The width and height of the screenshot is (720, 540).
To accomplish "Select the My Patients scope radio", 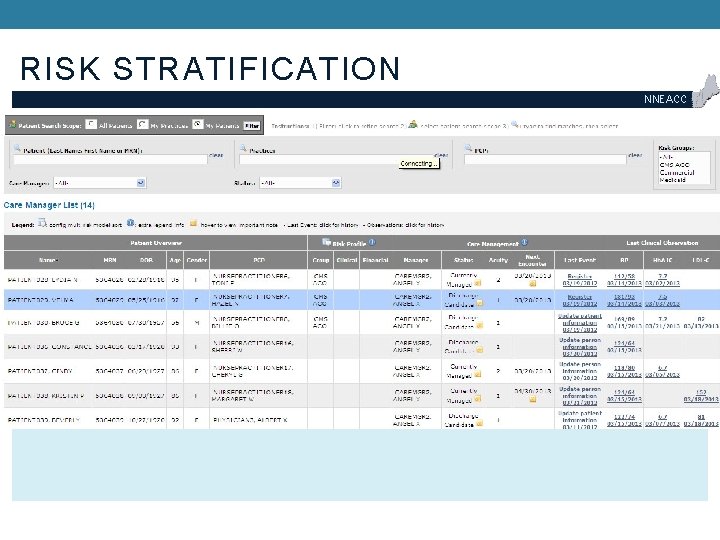I will [x=197, y=124].
